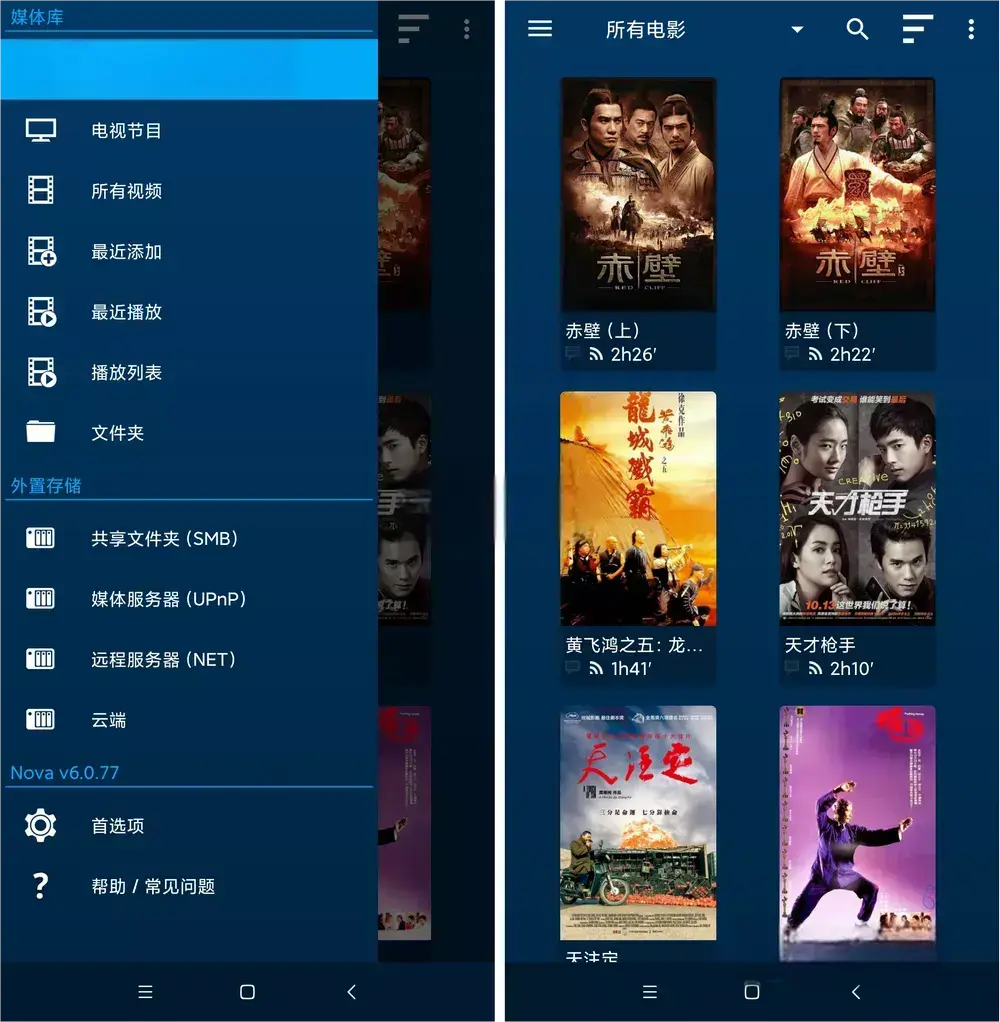Tap the search magnifier icon

857,29
